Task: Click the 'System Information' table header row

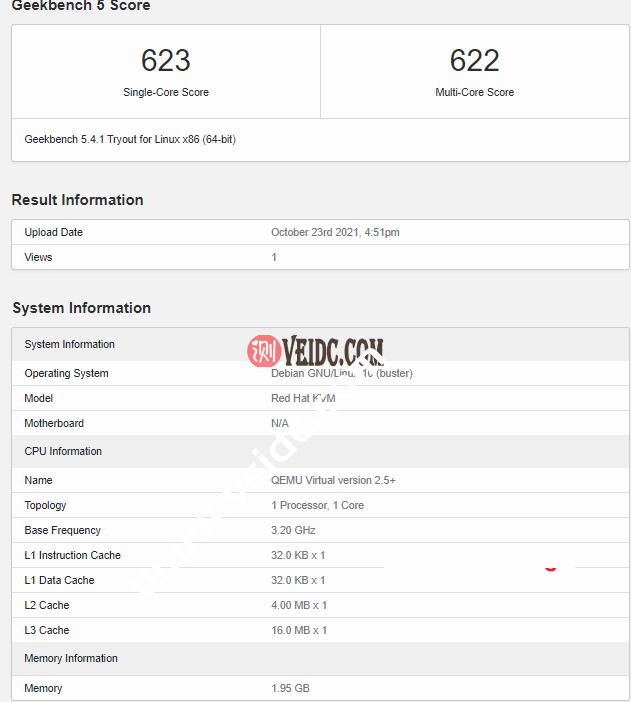Action: click(320, 344)
